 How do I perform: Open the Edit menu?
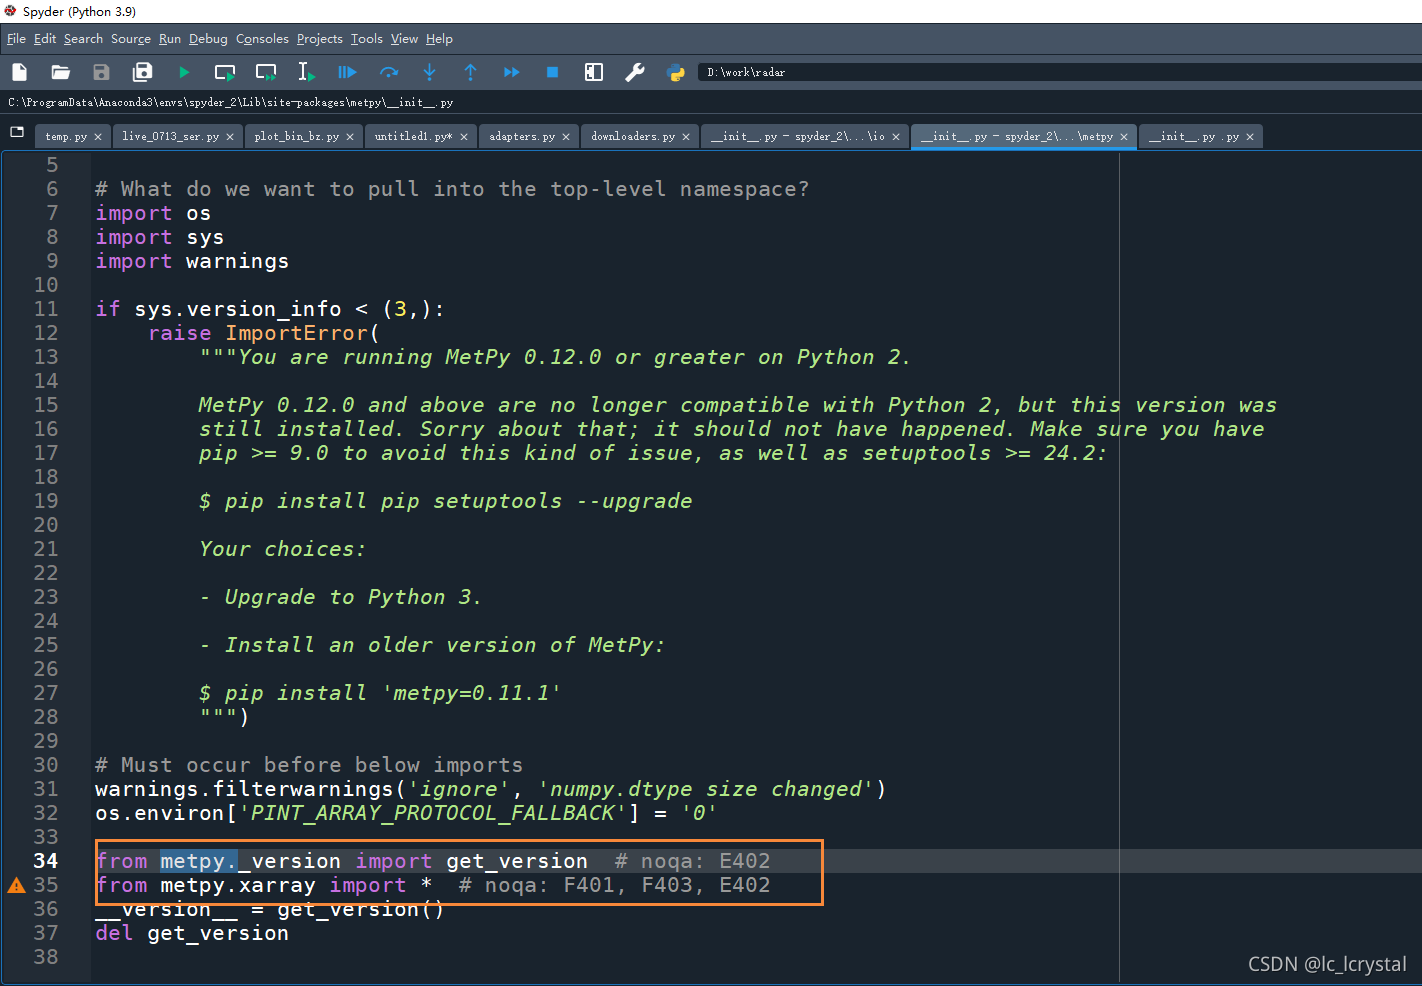[x=45, y=39]
